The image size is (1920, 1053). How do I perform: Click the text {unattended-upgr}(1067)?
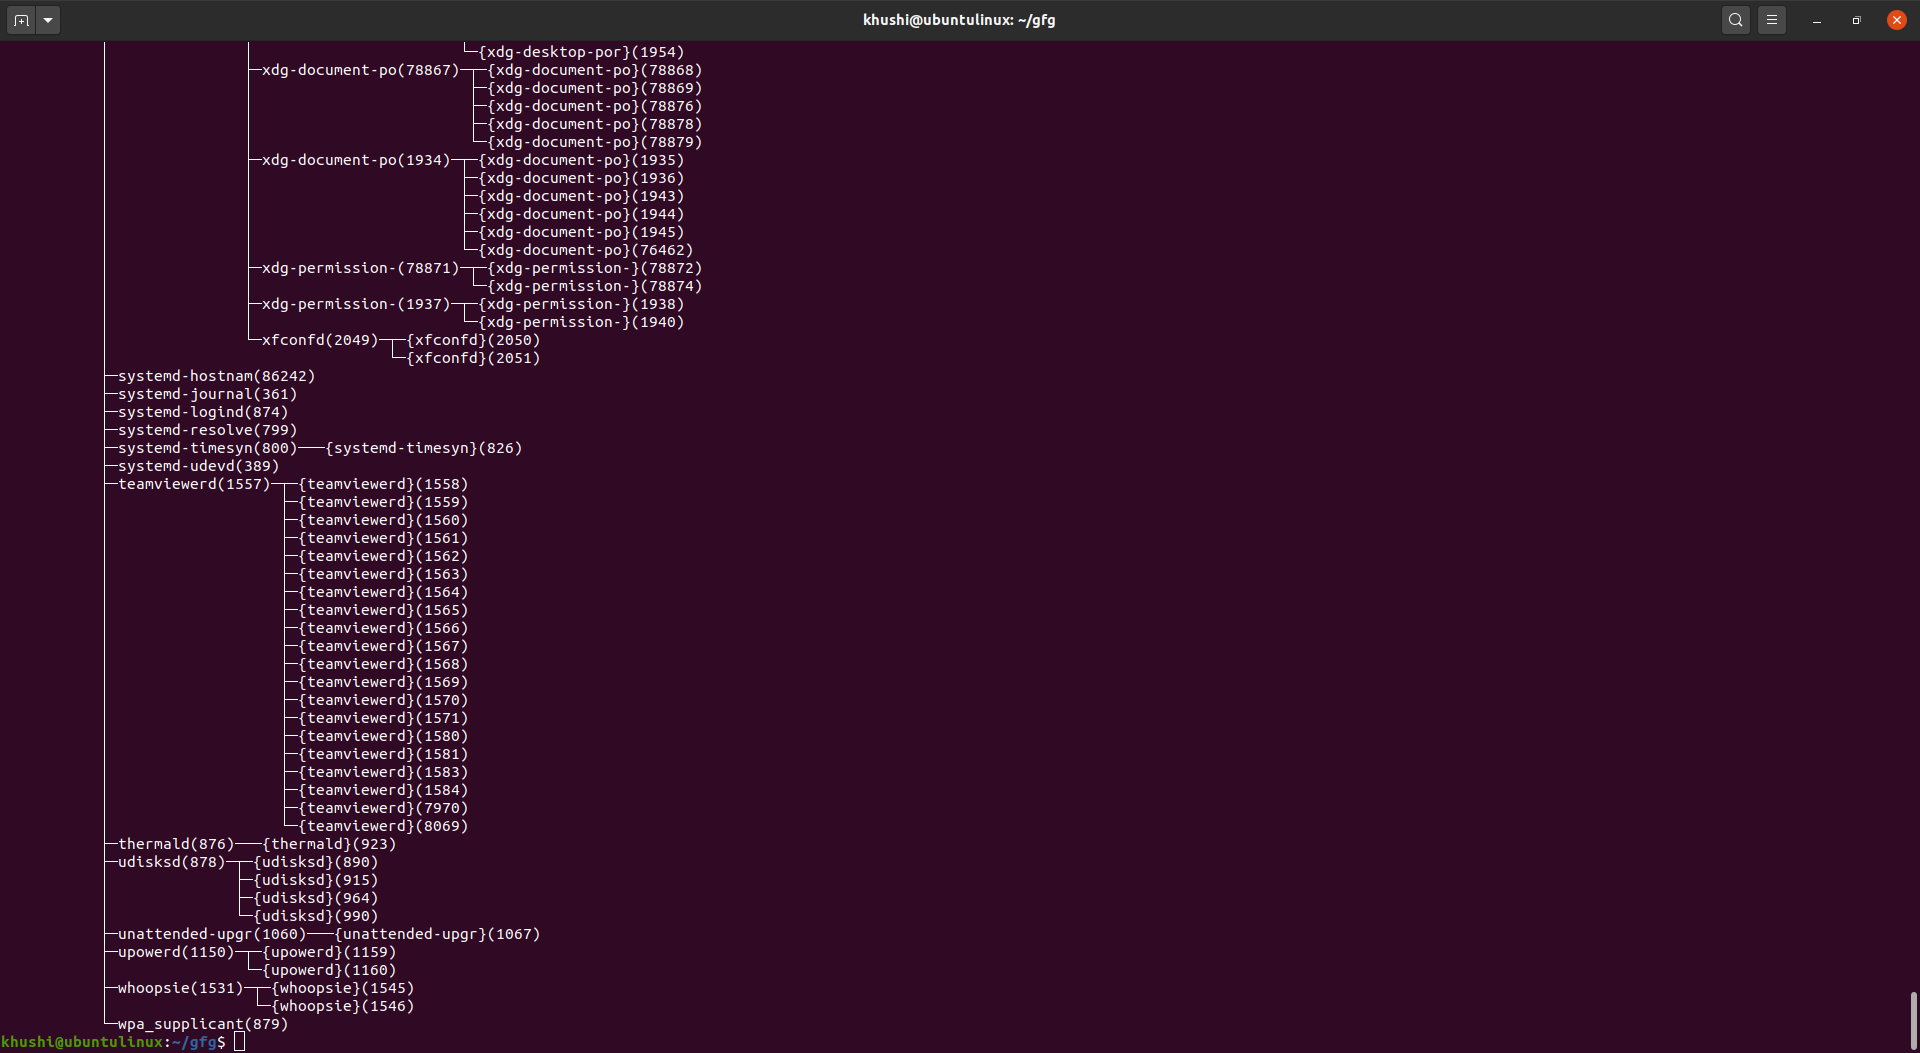[437, 934]
